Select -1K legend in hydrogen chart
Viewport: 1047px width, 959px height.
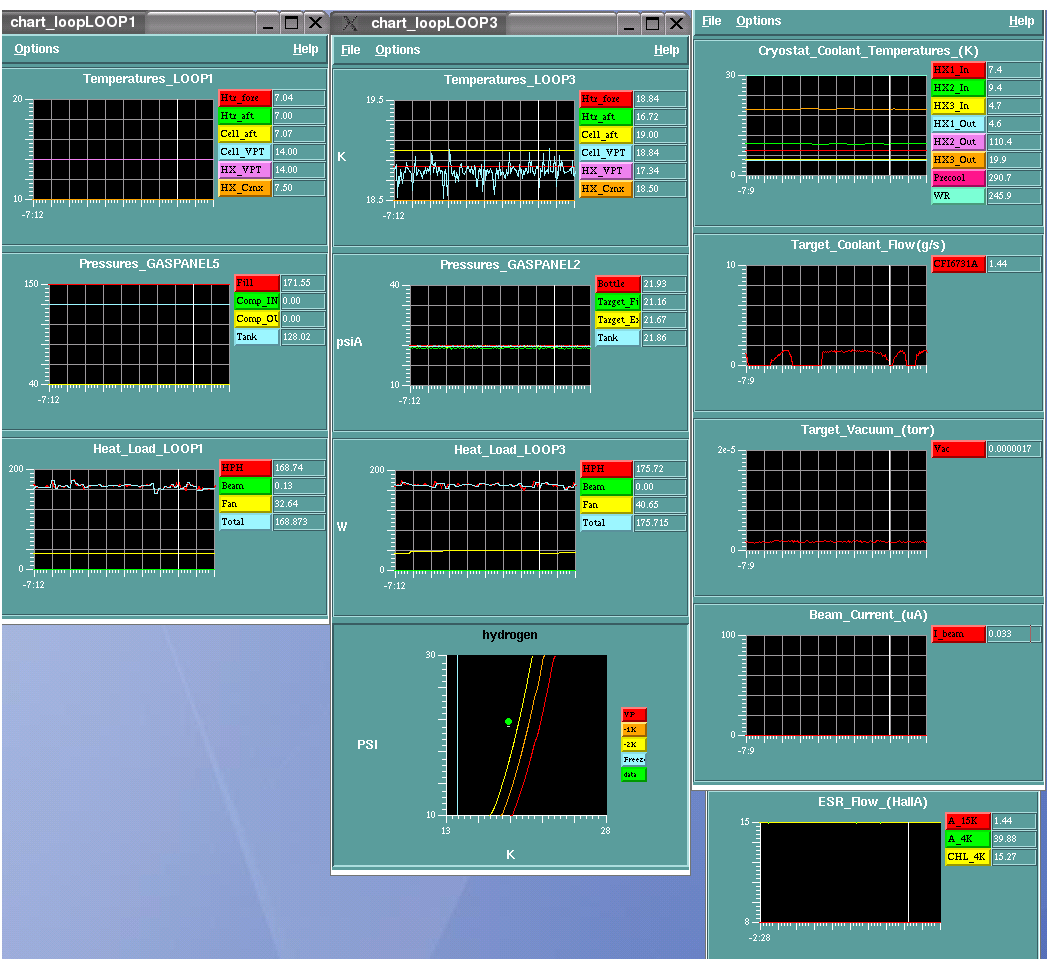634,730
